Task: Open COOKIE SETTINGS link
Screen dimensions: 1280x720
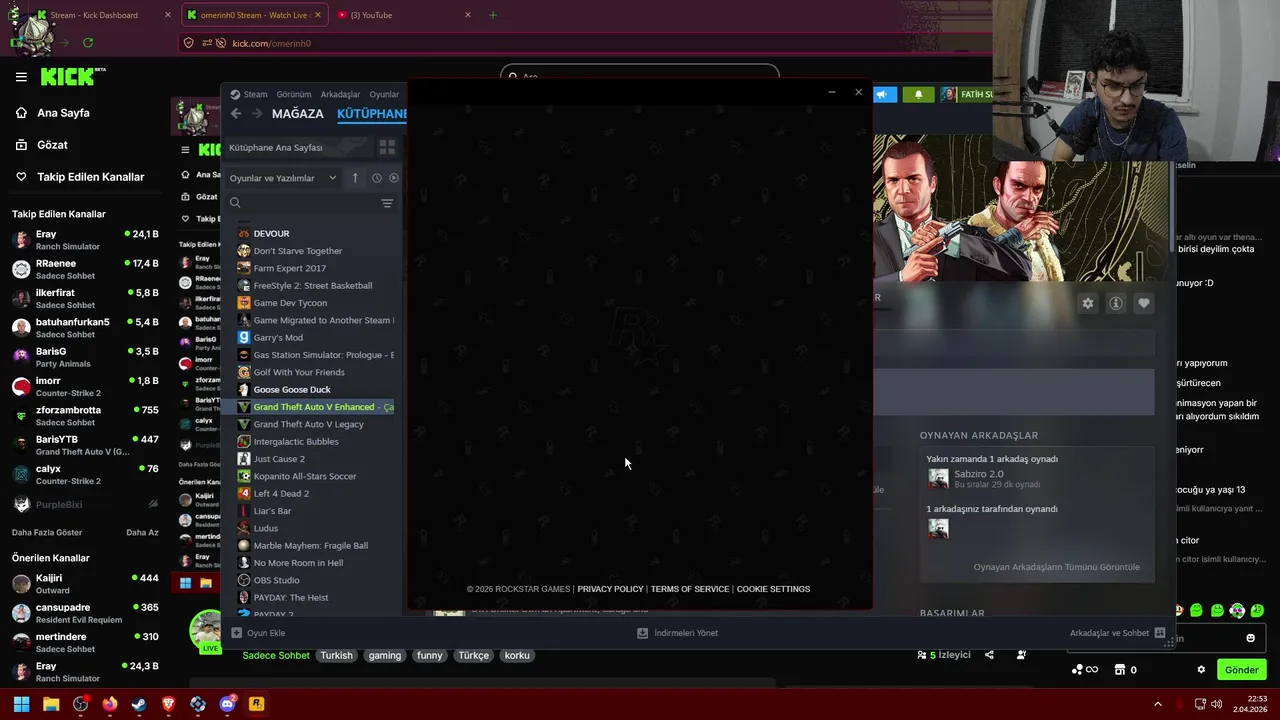Action: [x=773, y=589]
